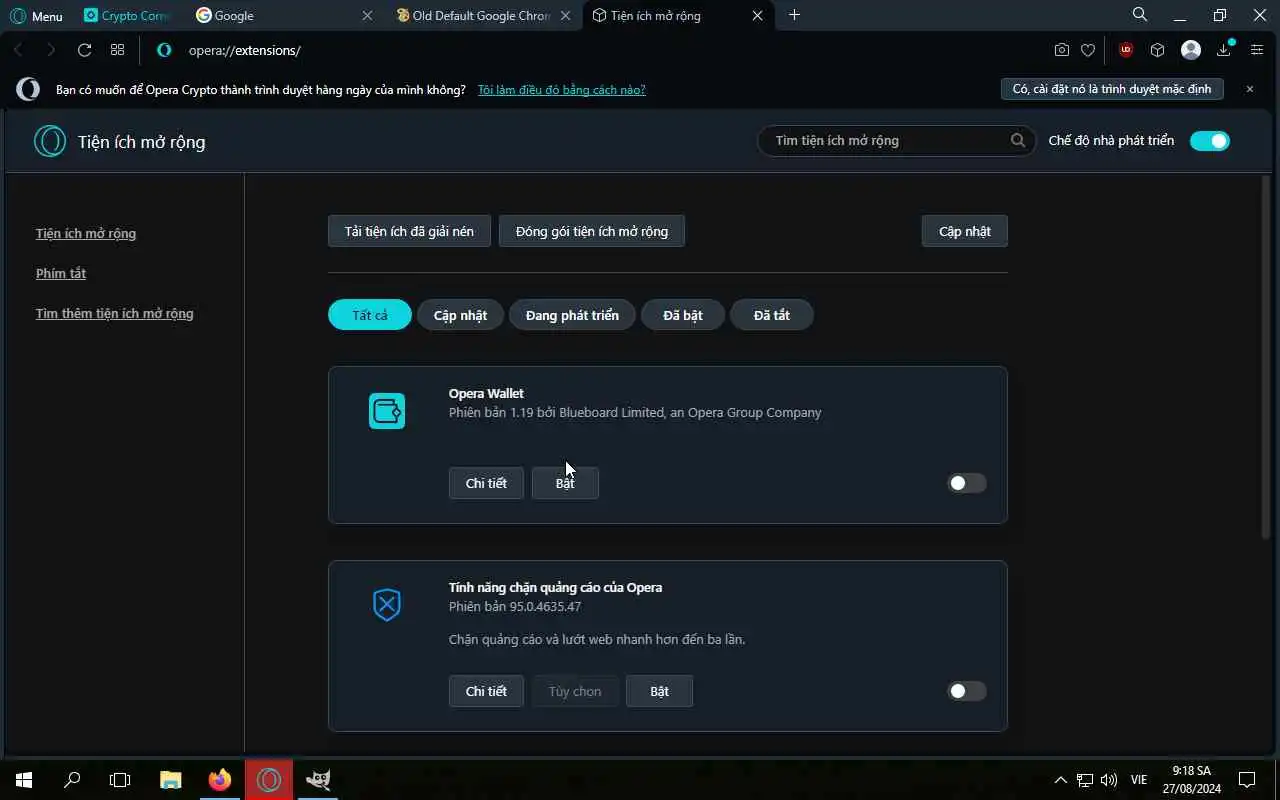The image size is (1280, 800).
Task: Open the Phím tắt sidebar link
Action: coord(61,273)
